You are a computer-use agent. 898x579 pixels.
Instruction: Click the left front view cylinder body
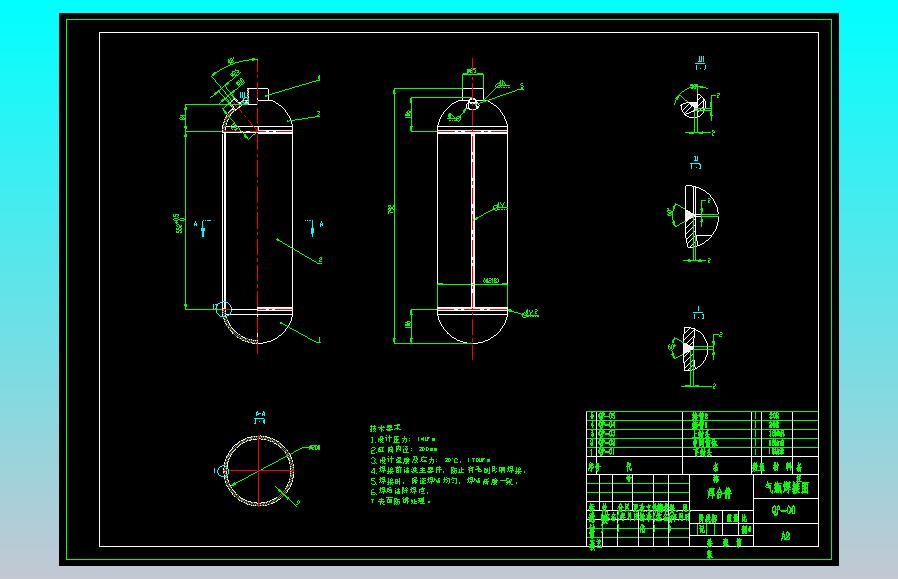coord(258,220)
